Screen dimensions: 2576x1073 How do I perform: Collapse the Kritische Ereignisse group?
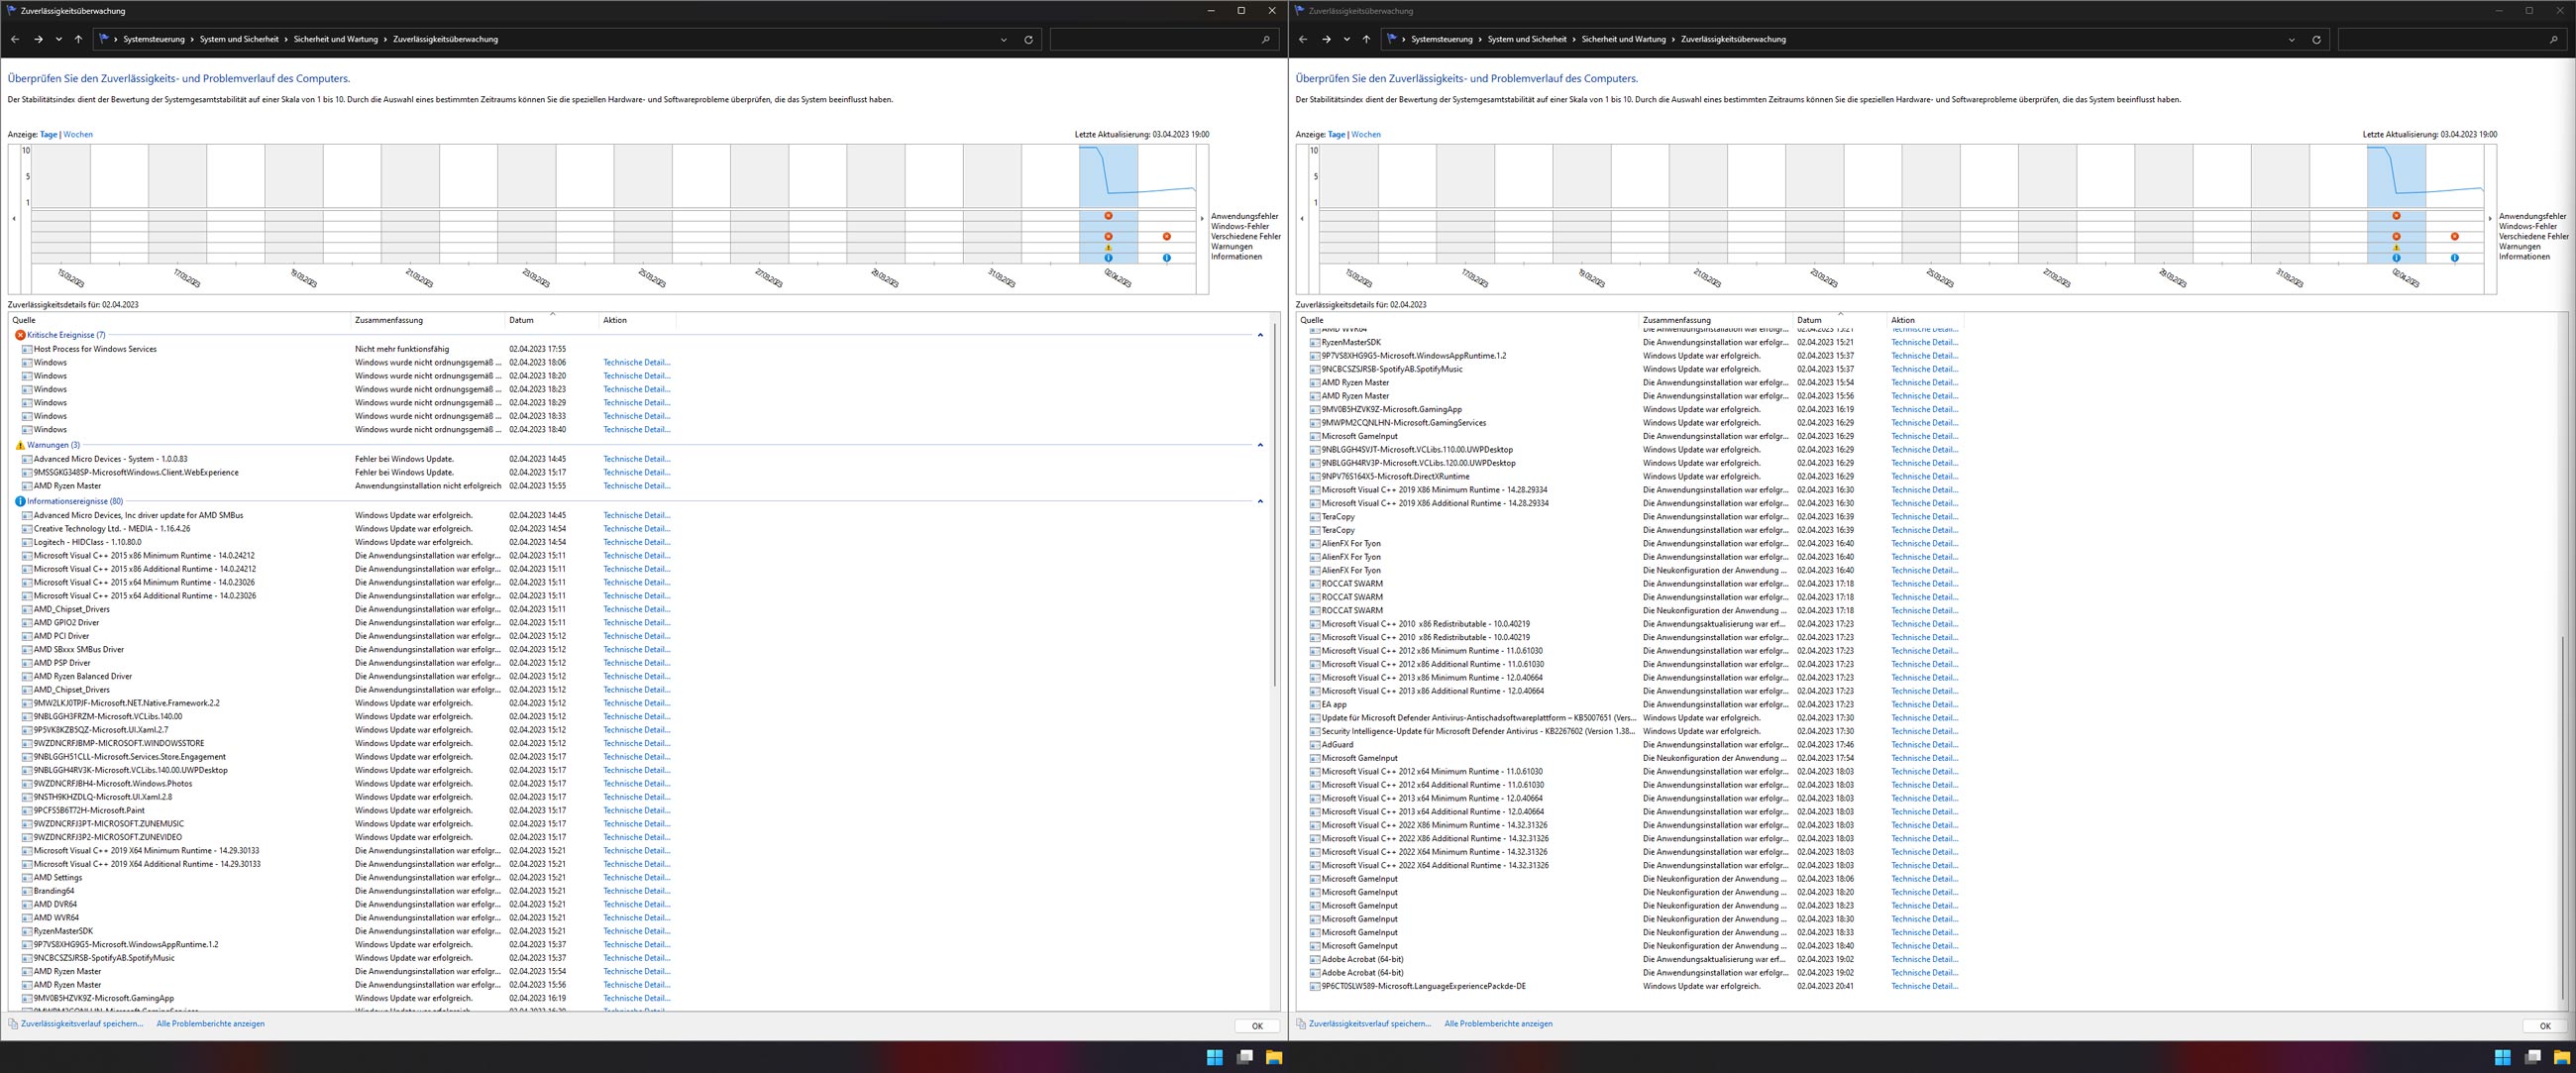click(1260, 335)
